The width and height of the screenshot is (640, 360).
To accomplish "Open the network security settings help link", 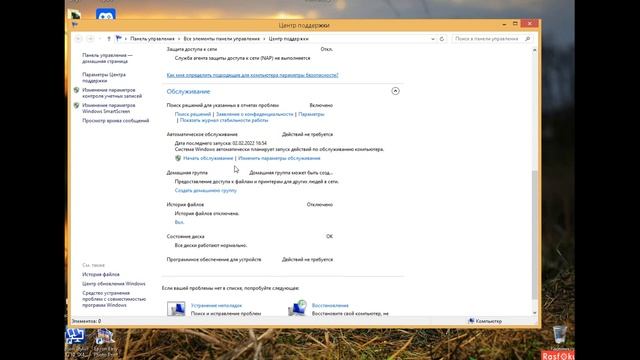I will (x=252, y=75).
